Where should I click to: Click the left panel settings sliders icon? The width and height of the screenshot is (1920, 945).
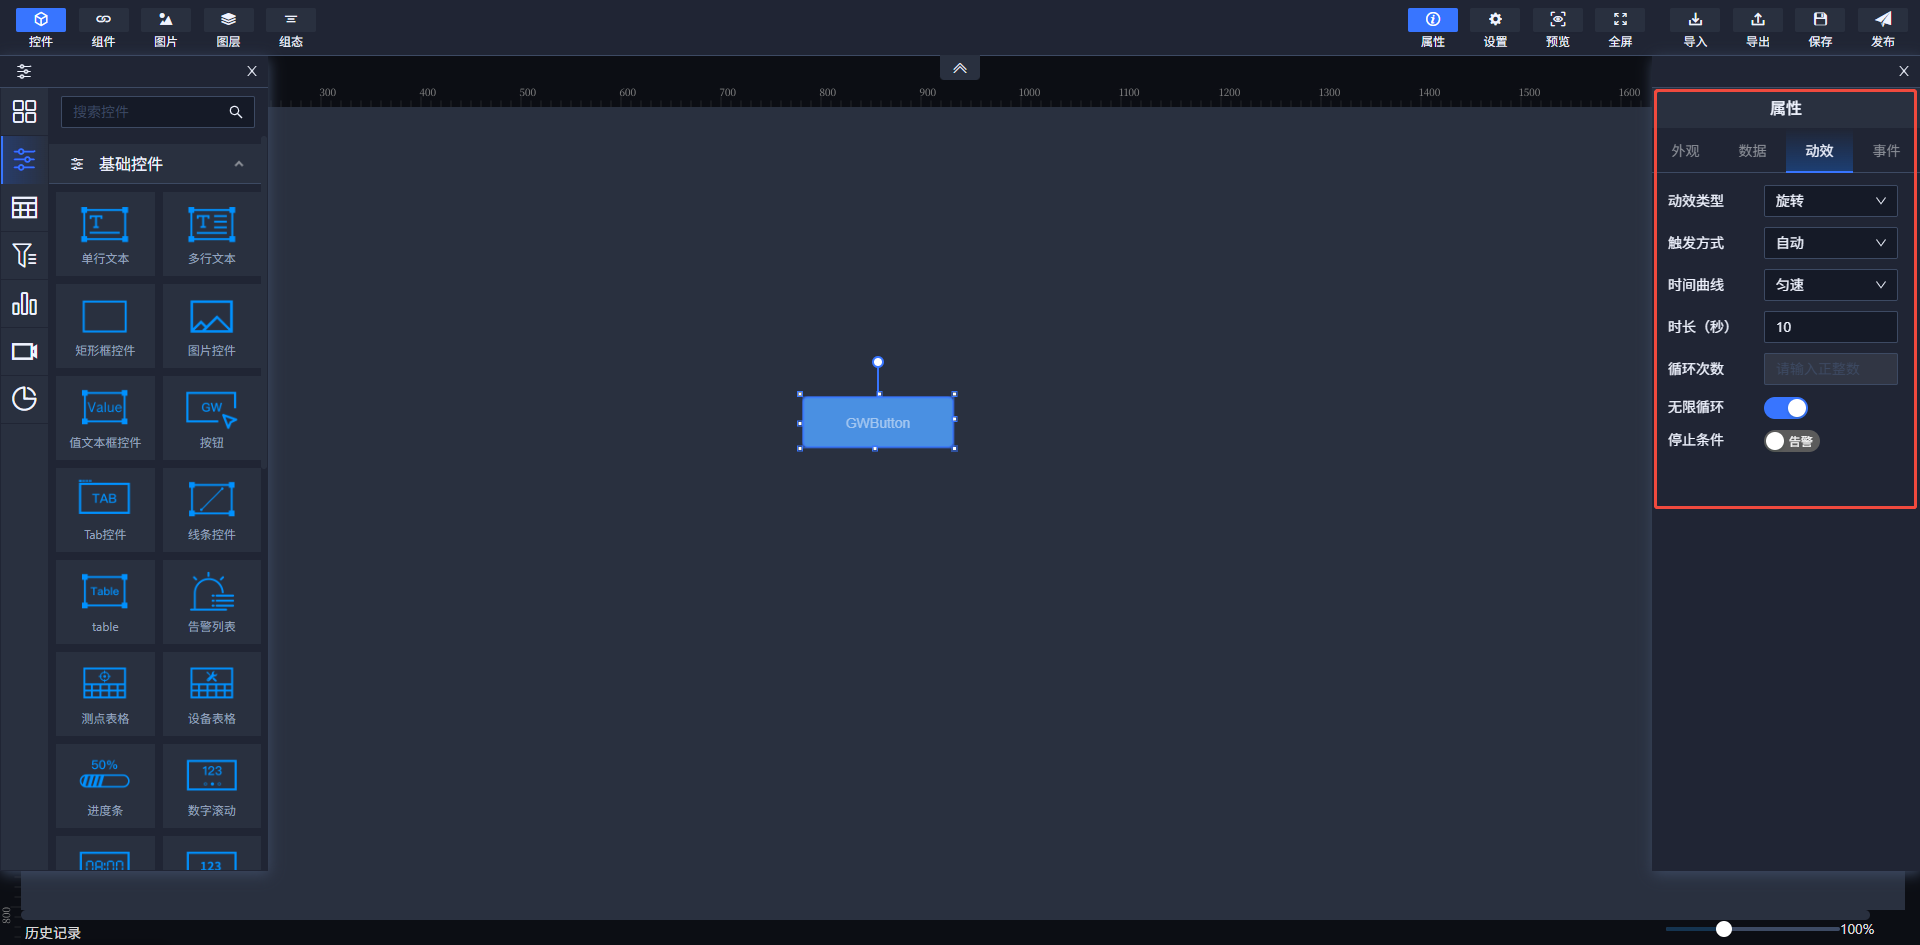24,71
